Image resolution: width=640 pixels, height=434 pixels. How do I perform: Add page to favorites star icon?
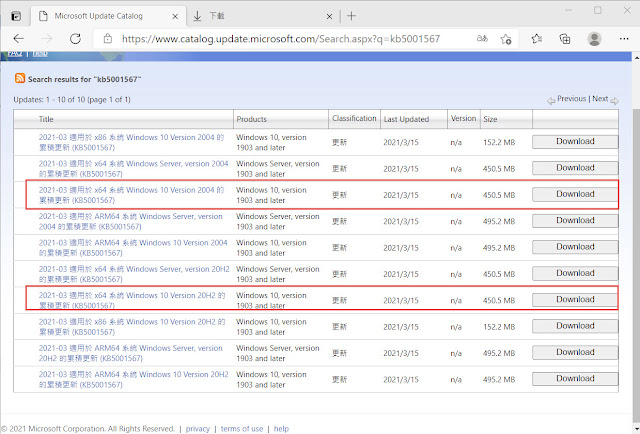click(506, 39)
